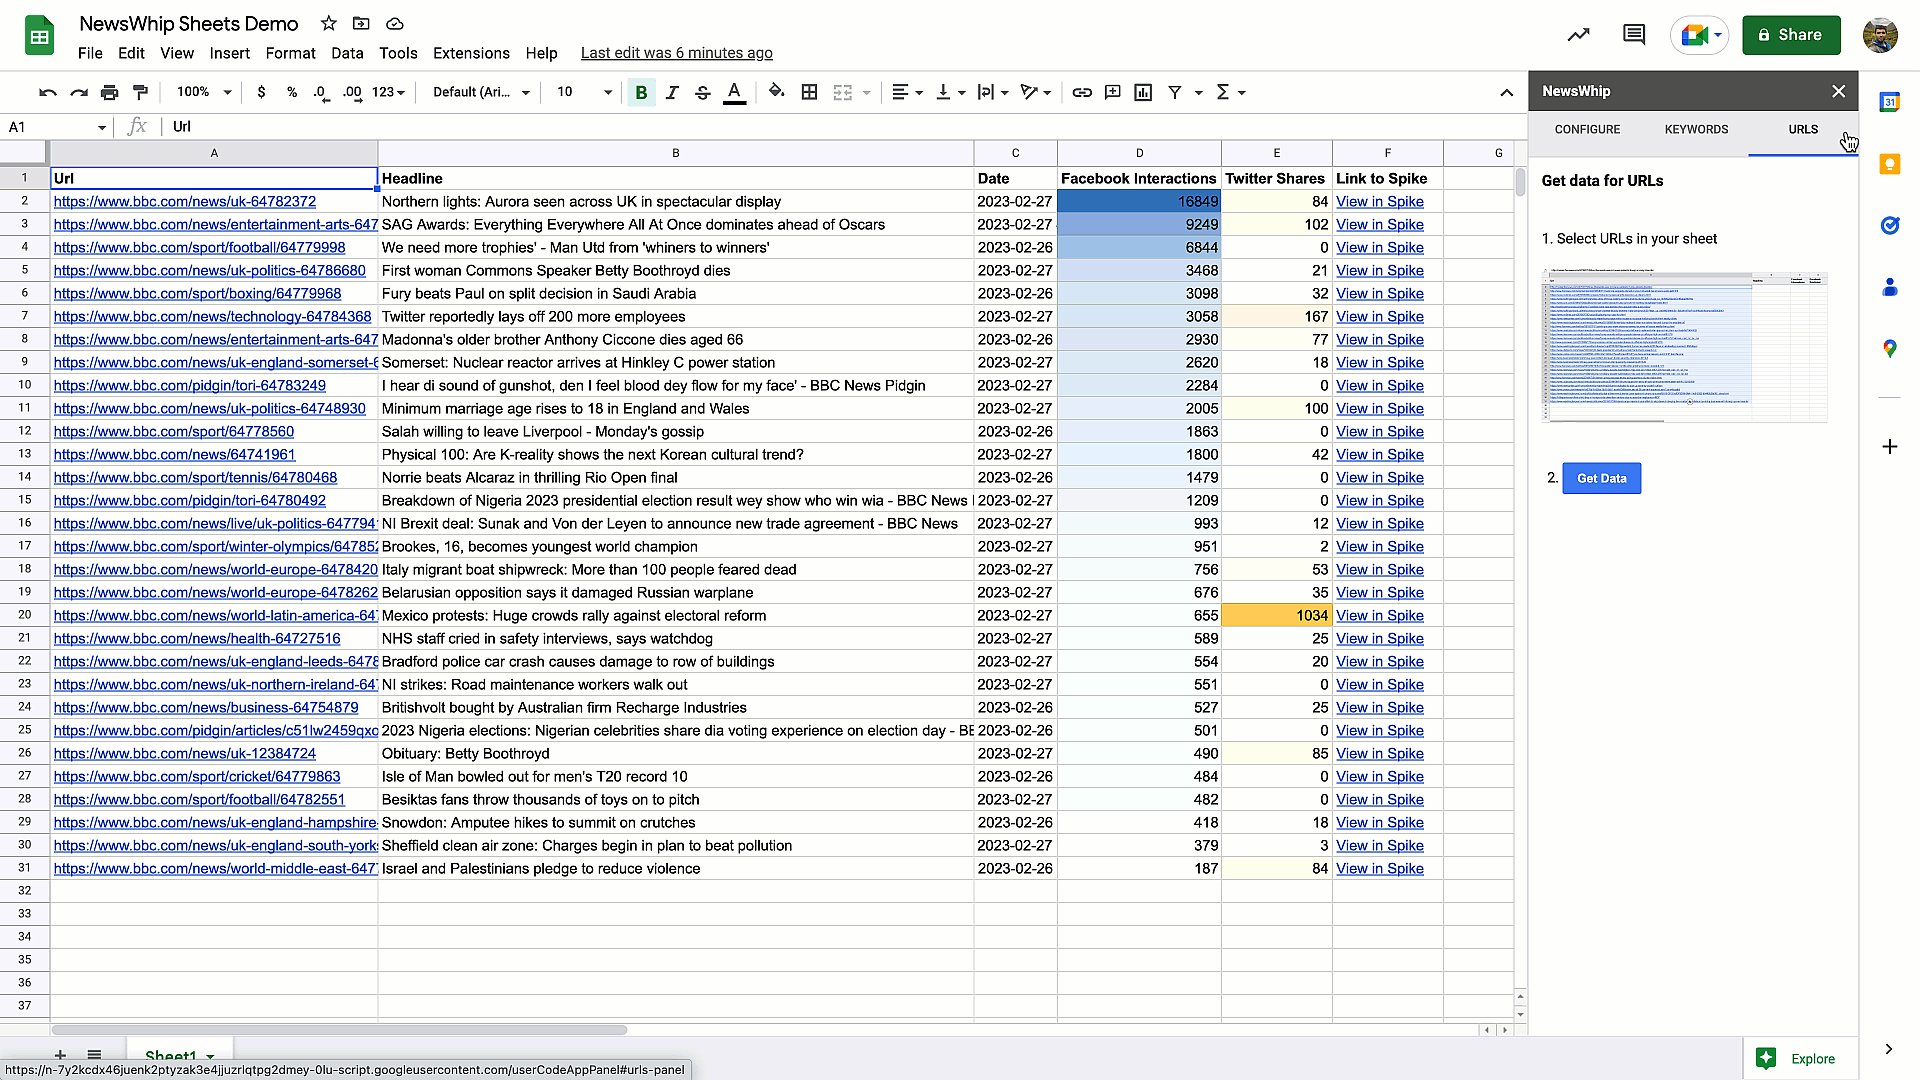Star the NewsWhip Sheets Demo document
This screenshot has height=1080, width=1920.
coord(328,23)
